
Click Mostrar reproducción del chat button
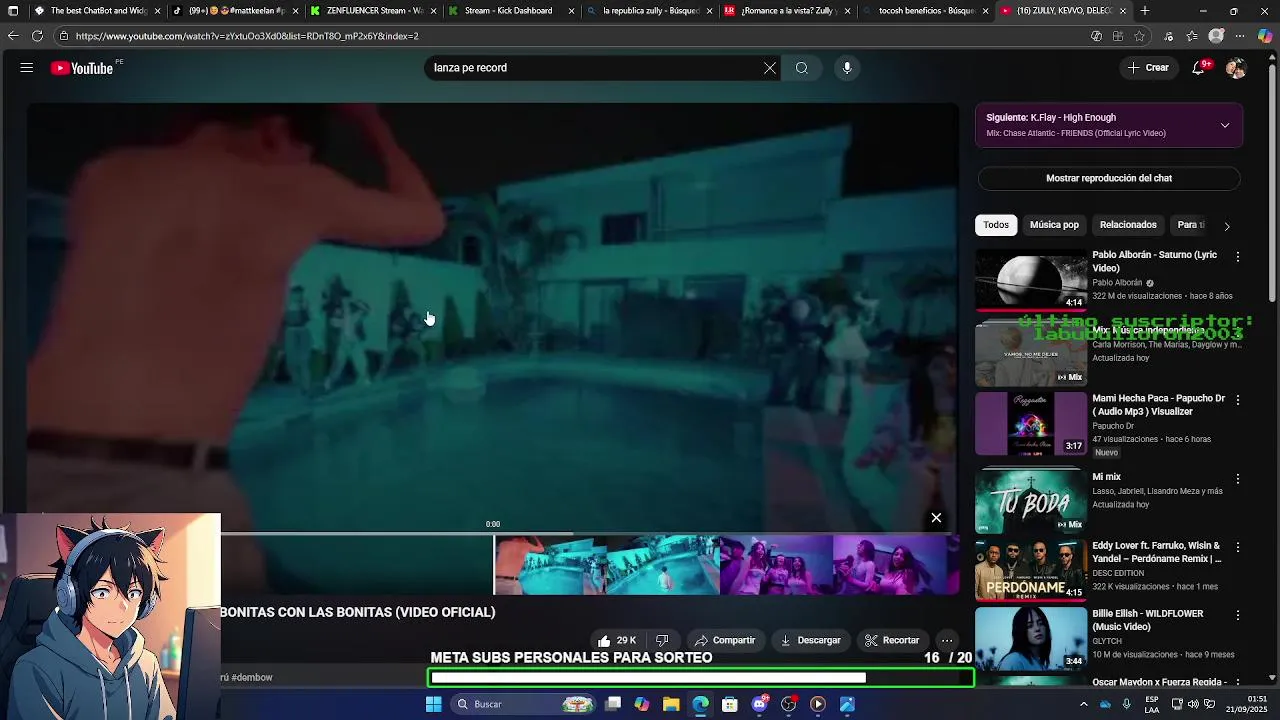(1109, 178)
